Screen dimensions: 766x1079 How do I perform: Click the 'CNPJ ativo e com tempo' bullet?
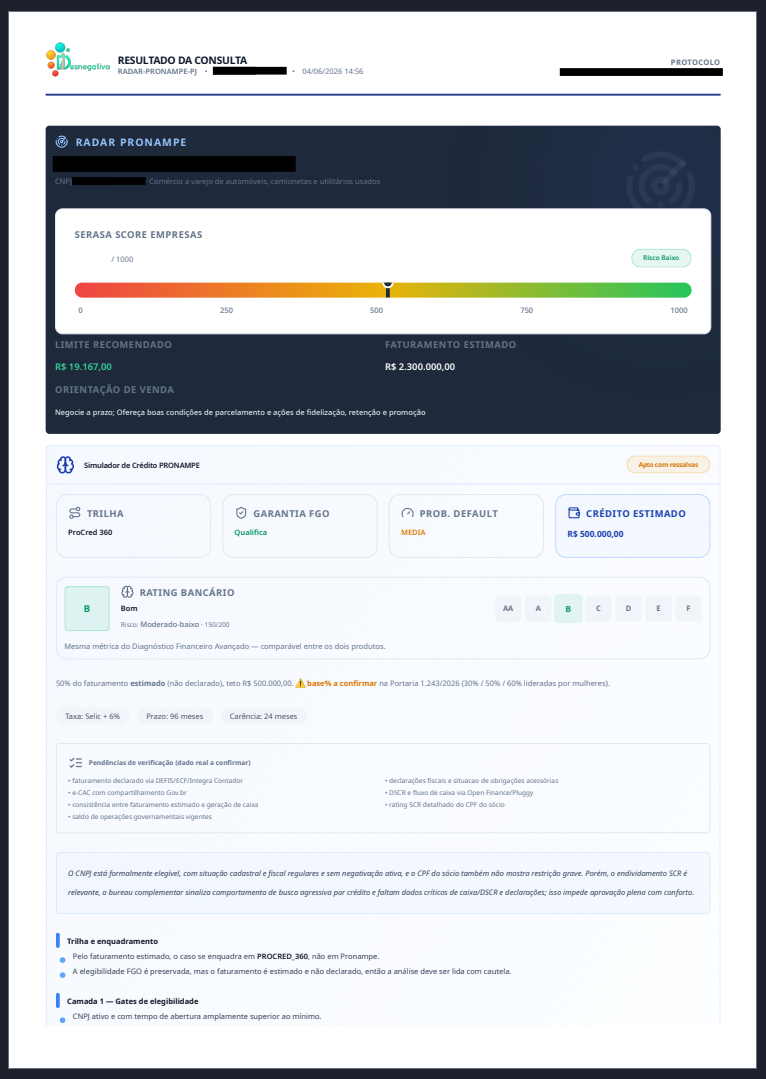point(197,1016)
